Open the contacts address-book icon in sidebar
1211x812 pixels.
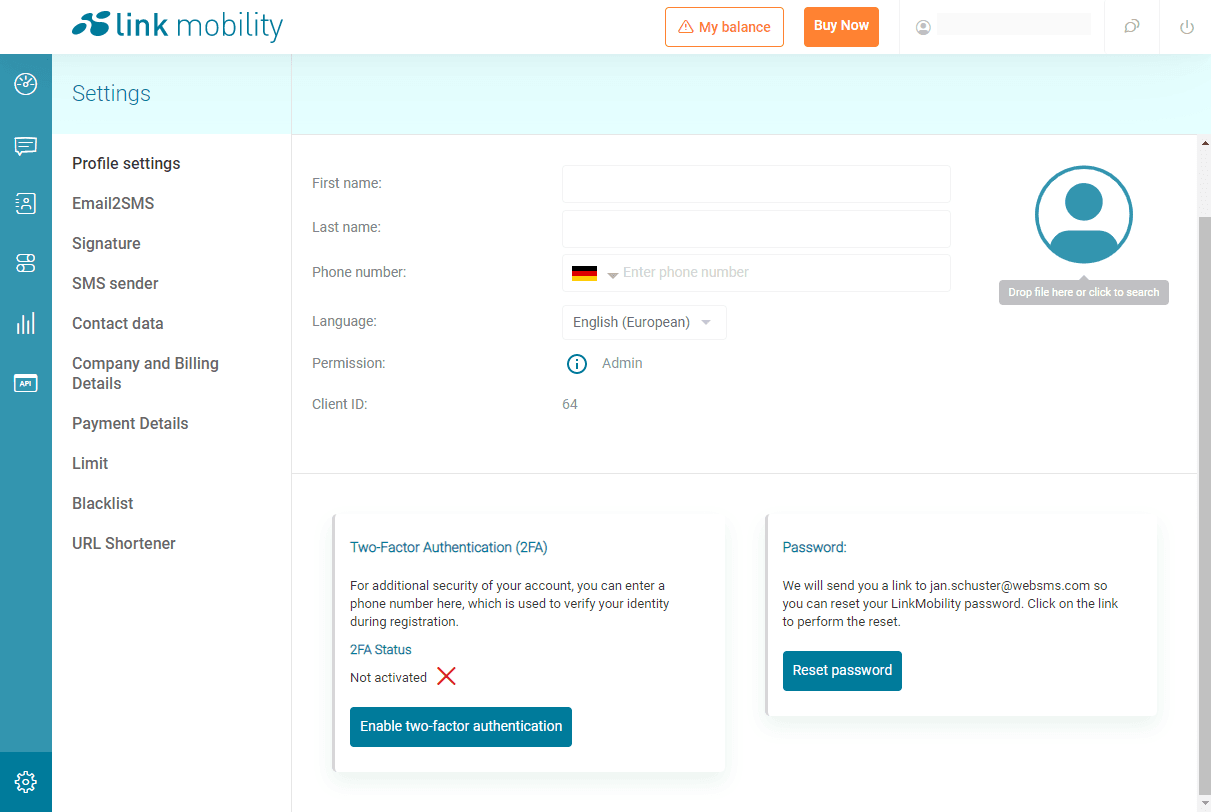point(26,203)
